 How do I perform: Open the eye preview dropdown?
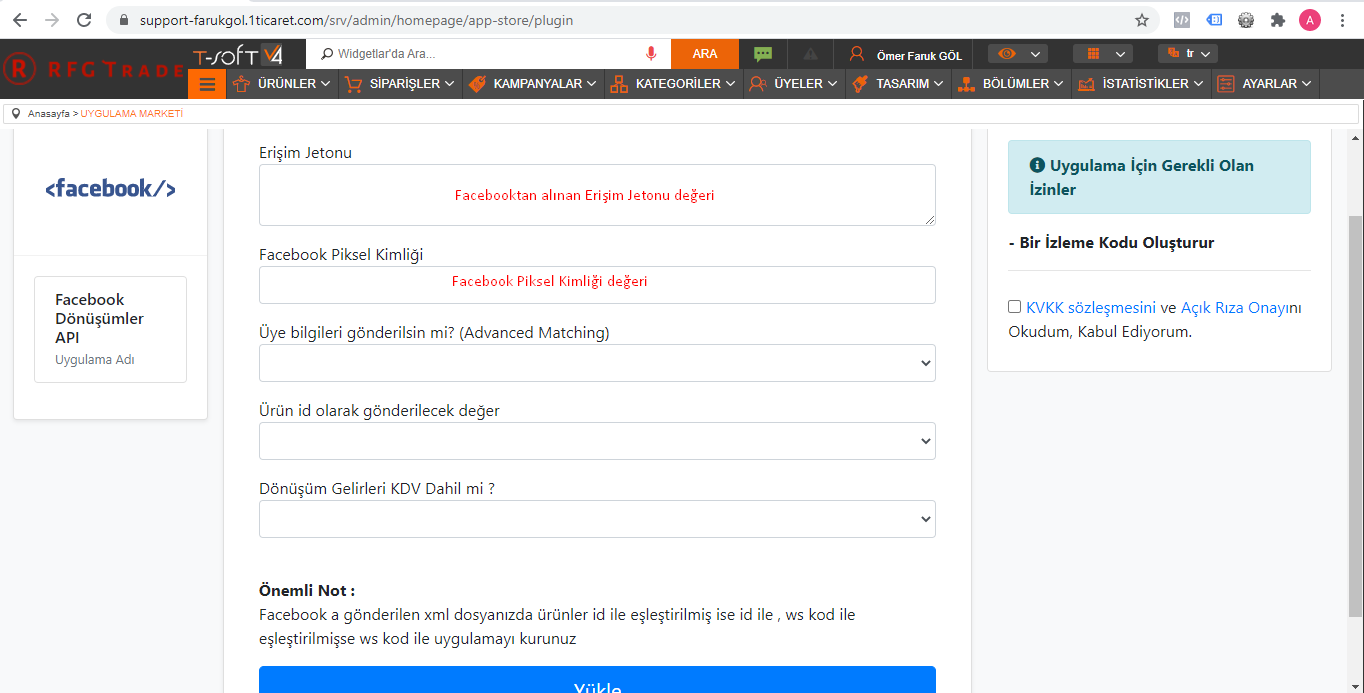(1017, 54)
